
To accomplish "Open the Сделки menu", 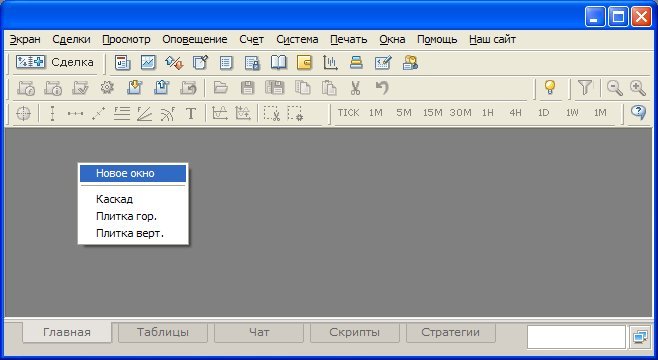I will tap(71, 39).
